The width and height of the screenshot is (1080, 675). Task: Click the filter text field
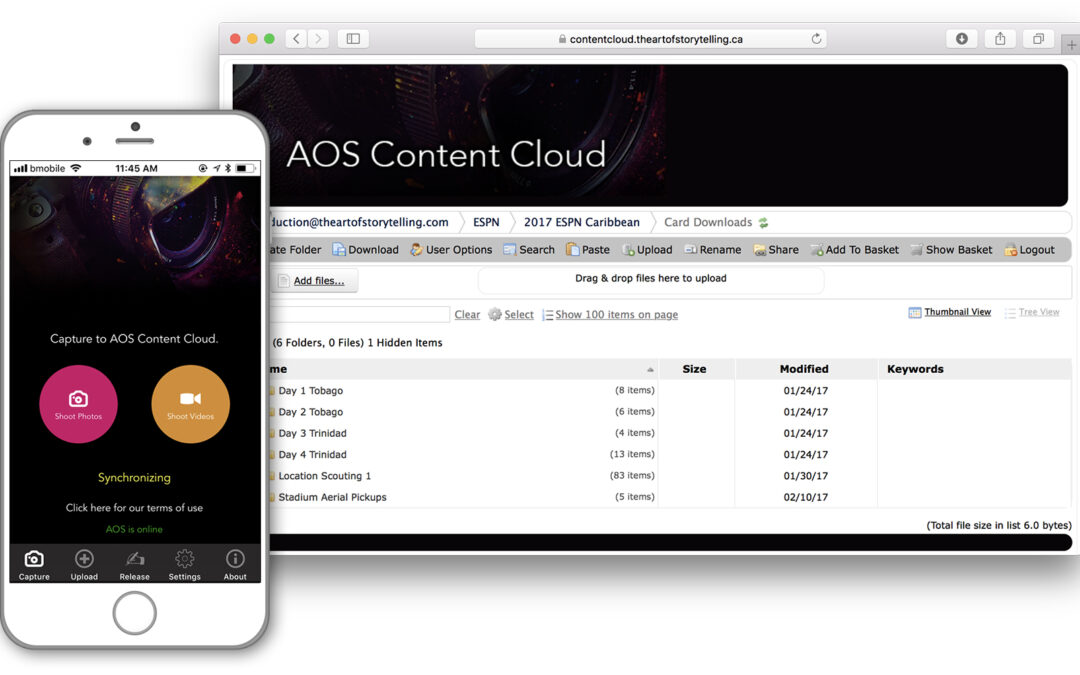(360, 314)
